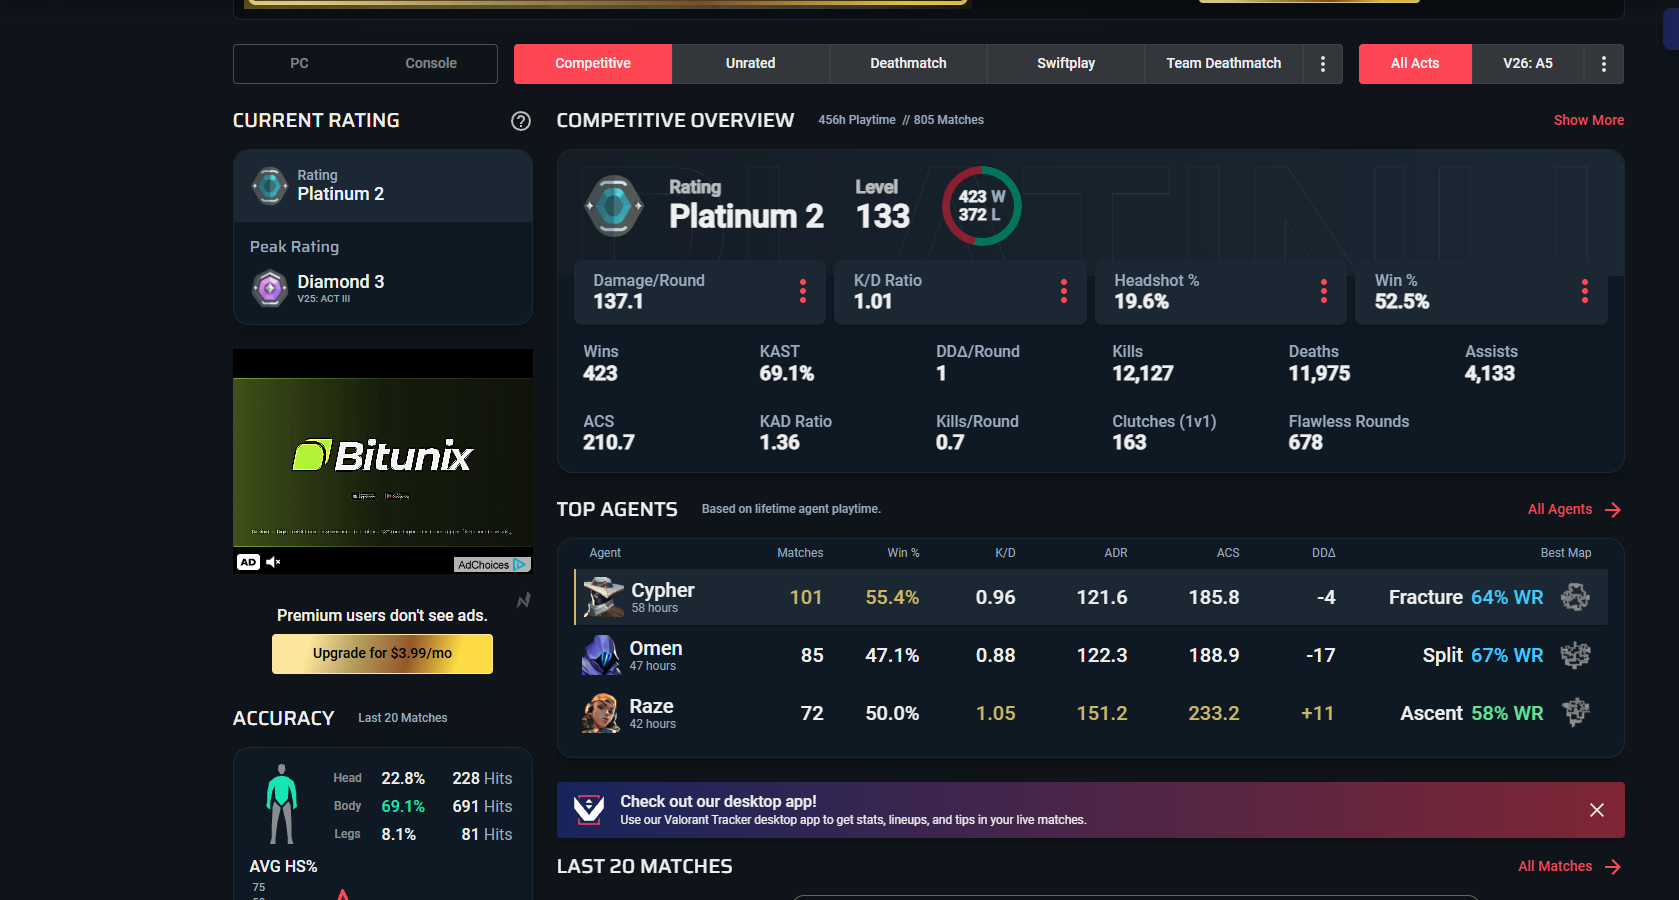Click Show More in Competitive Overview

1589,120
